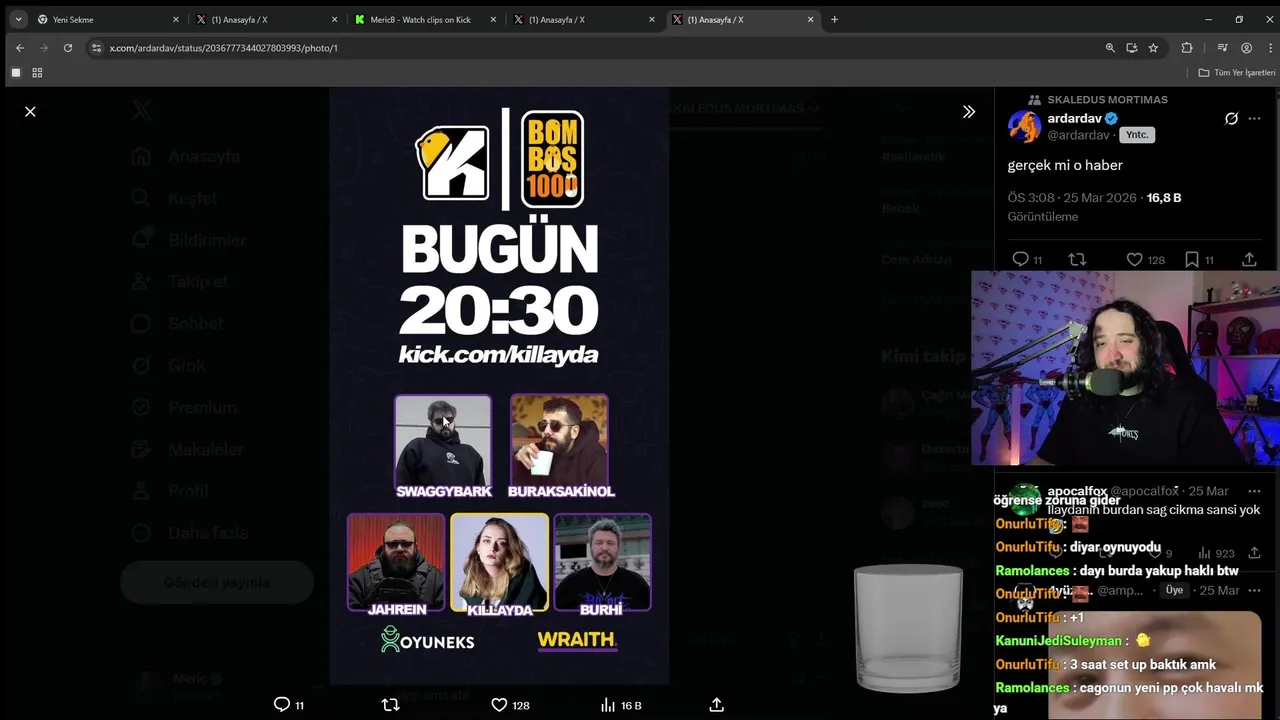Open the apps grid icon in bookmarks bar
This screenshot has width=1280, height=720.
click(37, 73)
